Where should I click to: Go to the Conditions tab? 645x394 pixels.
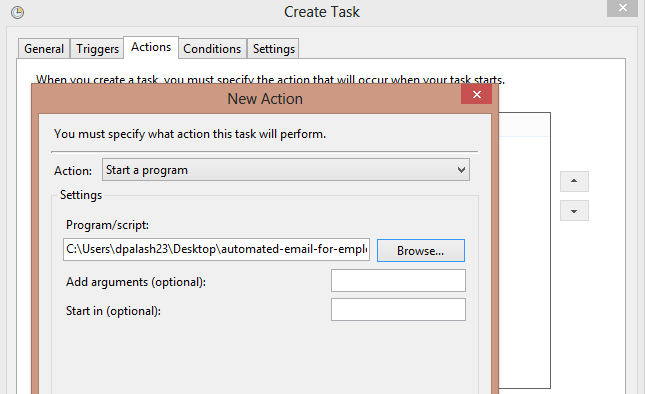pyautogui.click(x=212, y=49)
